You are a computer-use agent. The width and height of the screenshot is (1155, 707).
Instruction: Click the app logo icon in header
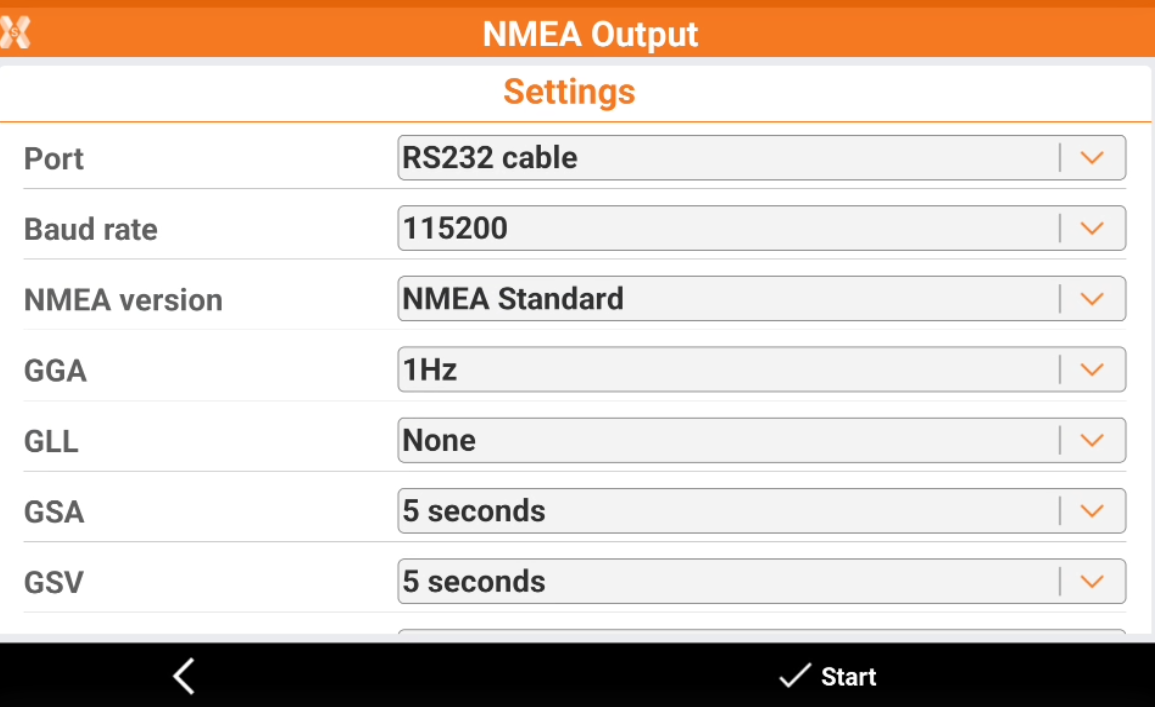[x=15, y=34]
